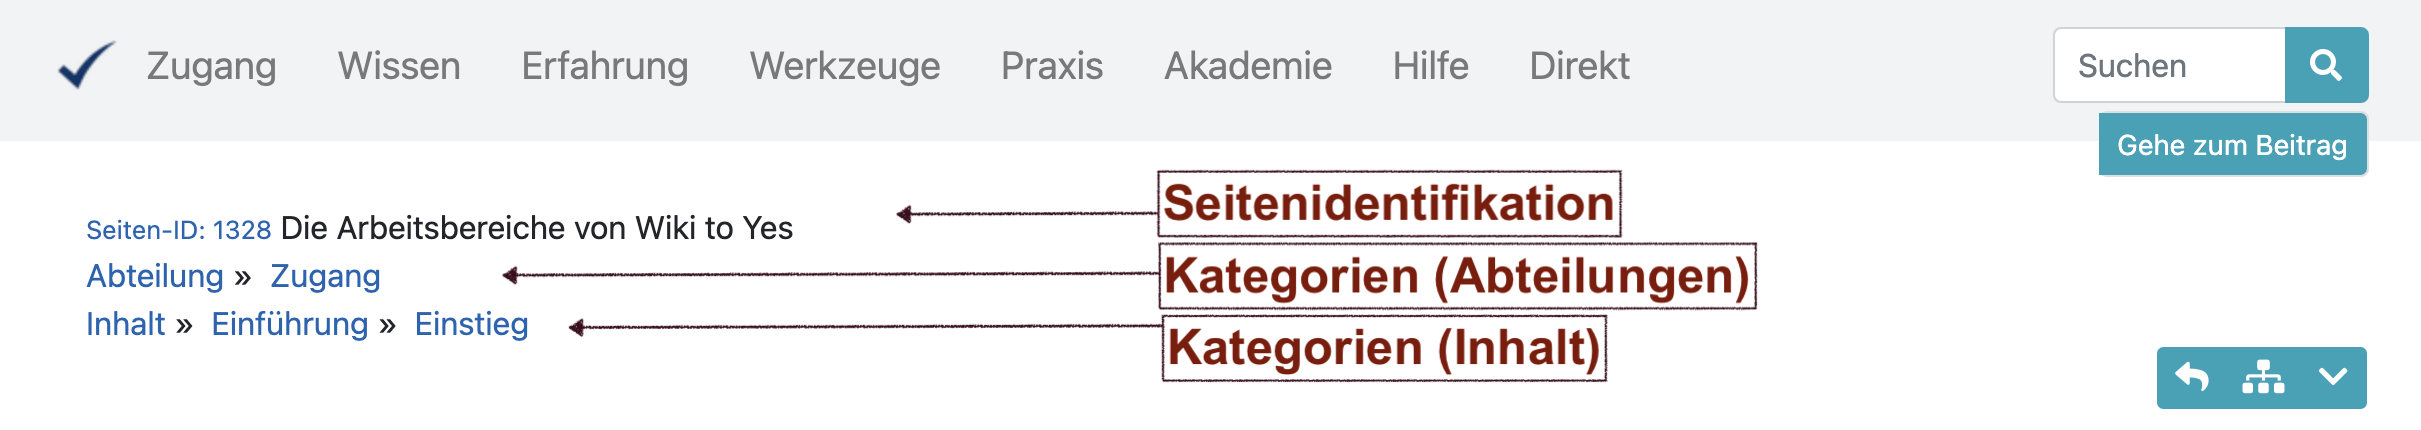Go to the Erfahrung menu item

tap(605, 66)
